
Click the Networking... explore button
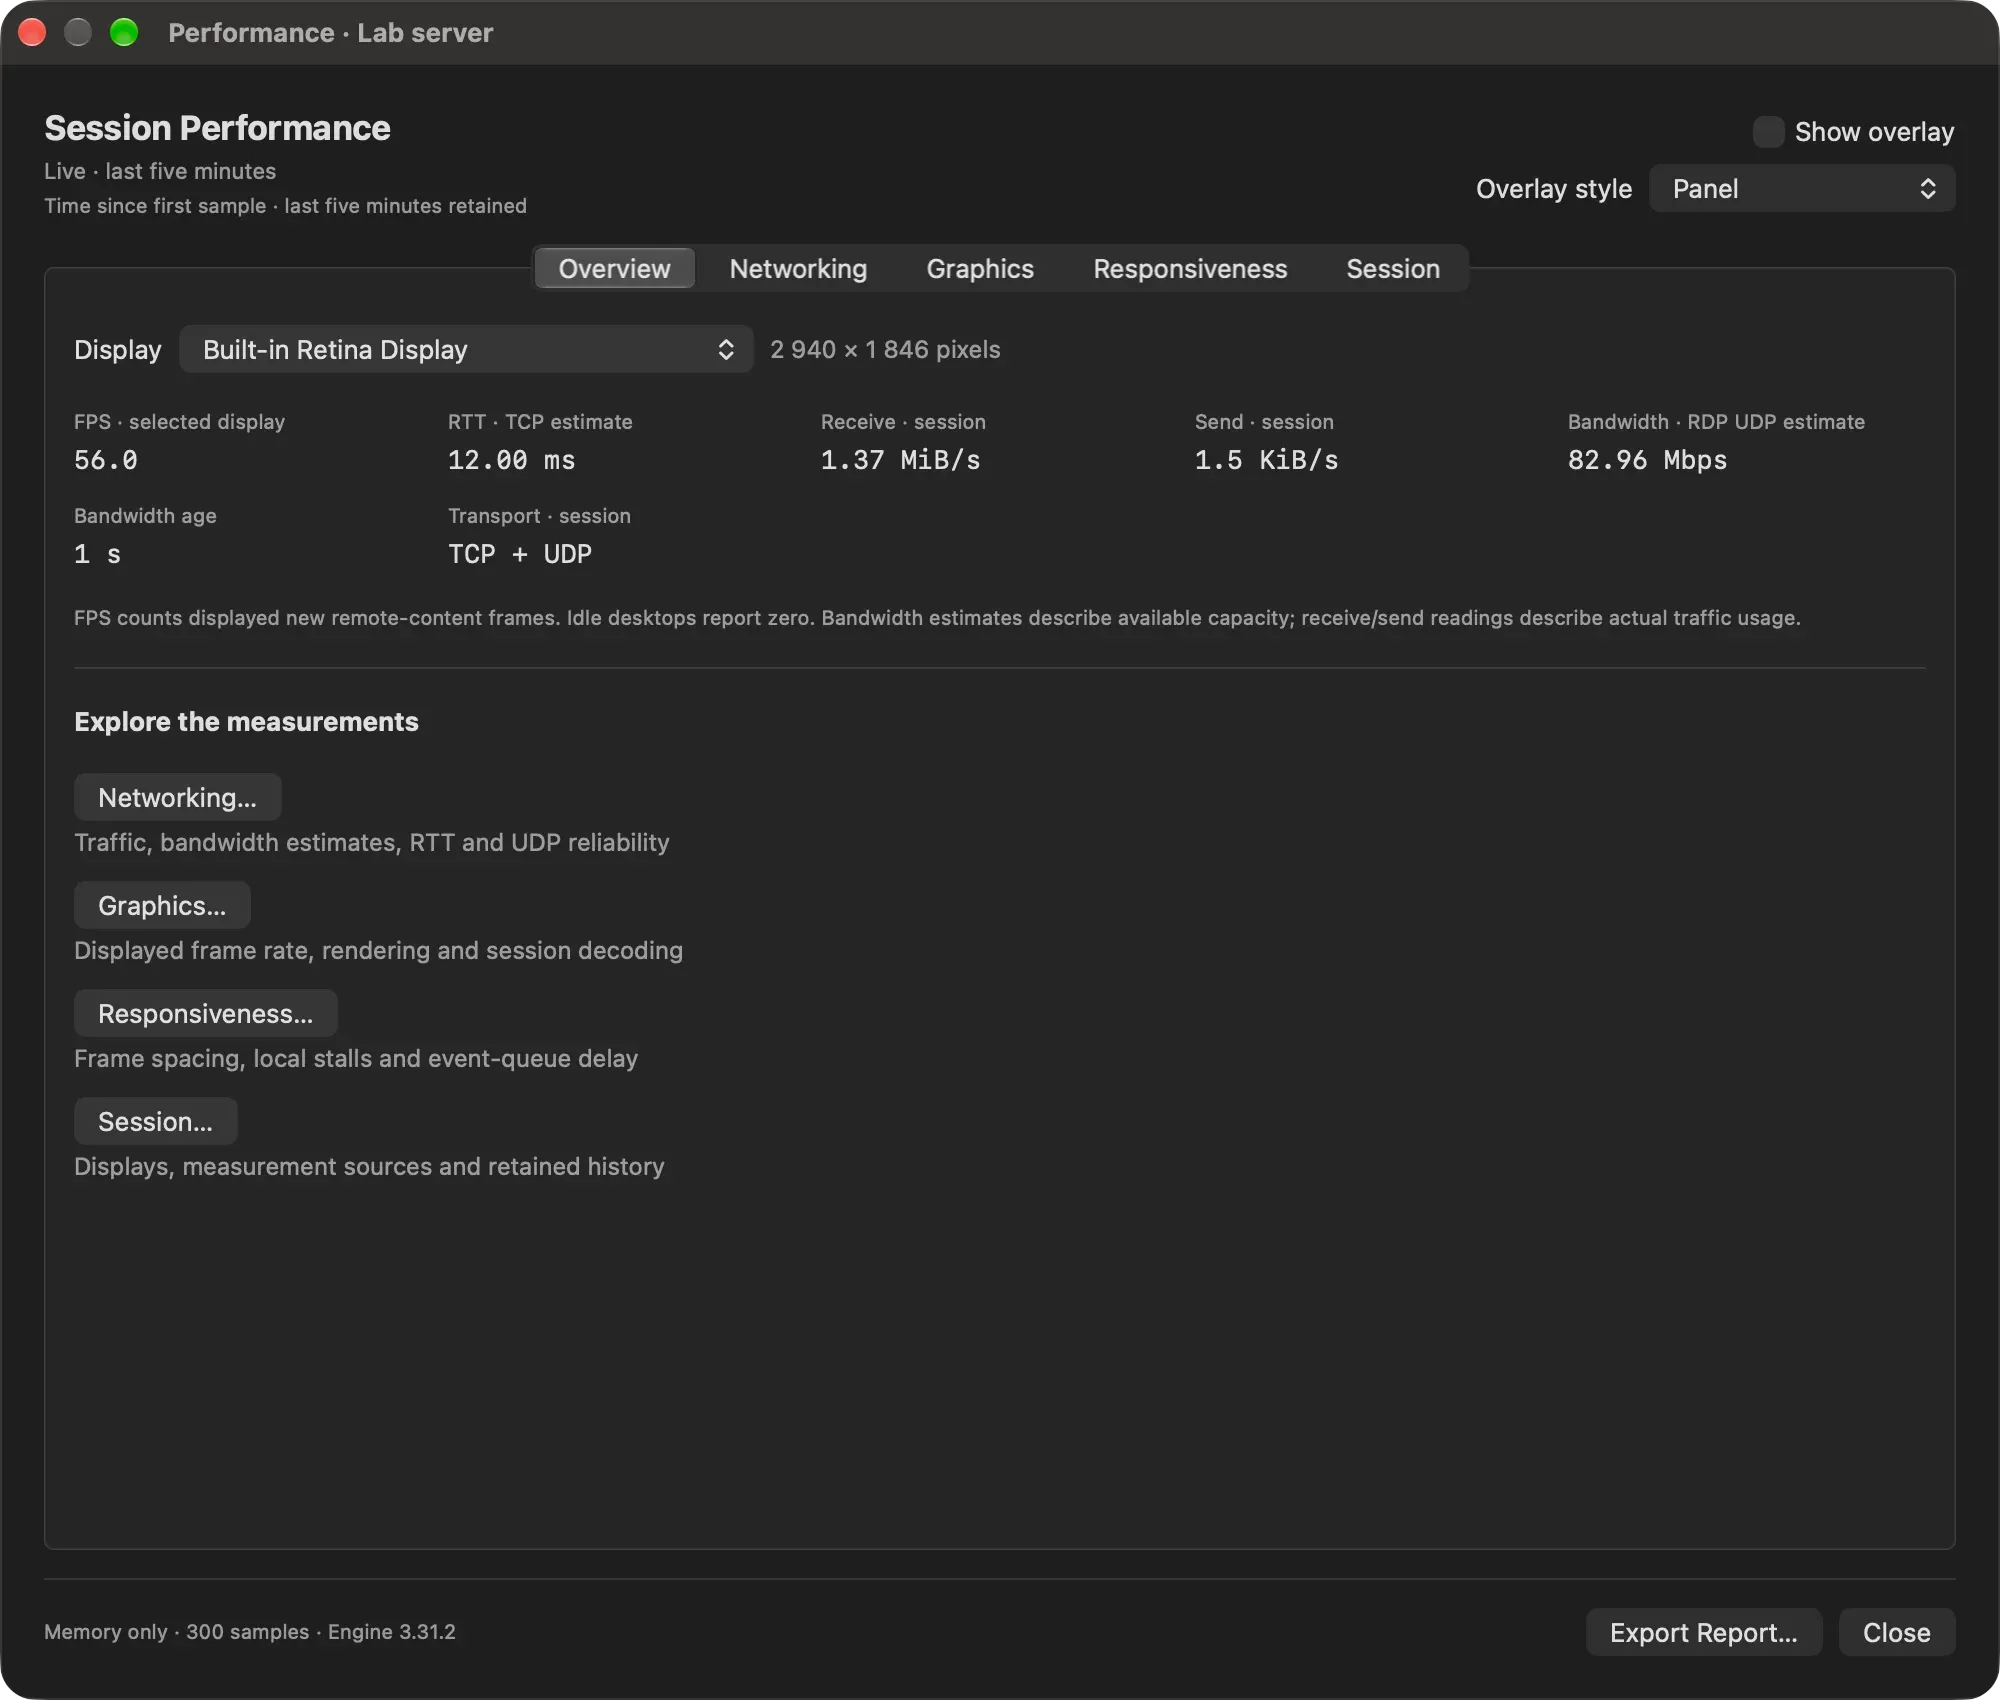(x=177, y=797)
